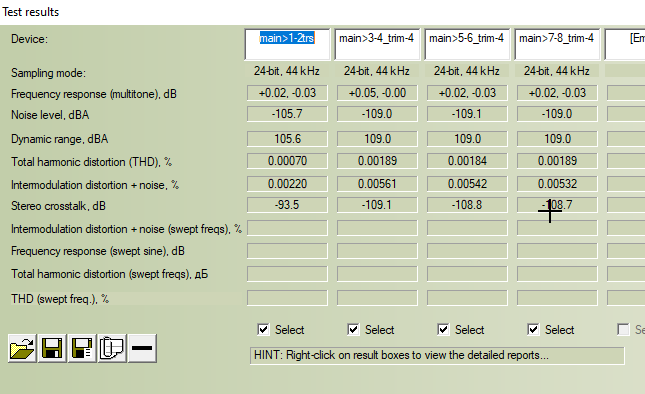The width and height of the screenshot is (645, 394).
Task: Click the 0.00542 intermodulation distortion box
Action: pos(467,184)
